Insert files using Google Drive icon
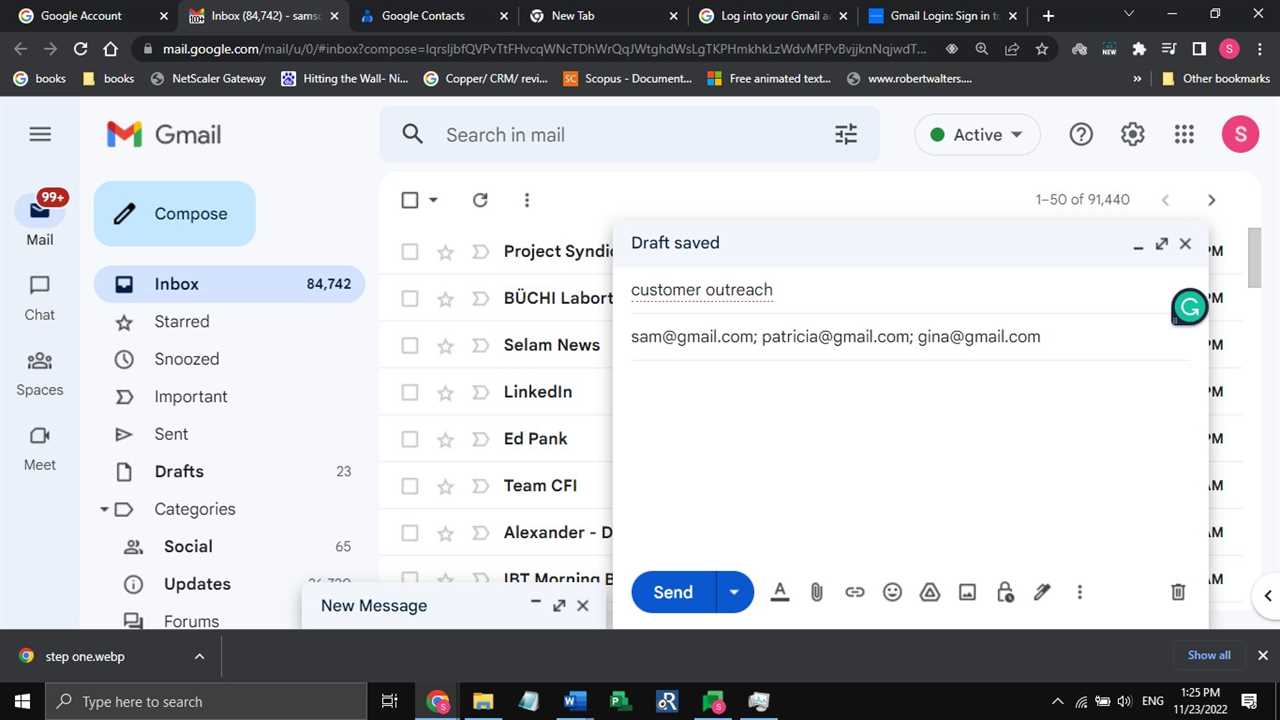 (930, 592)
